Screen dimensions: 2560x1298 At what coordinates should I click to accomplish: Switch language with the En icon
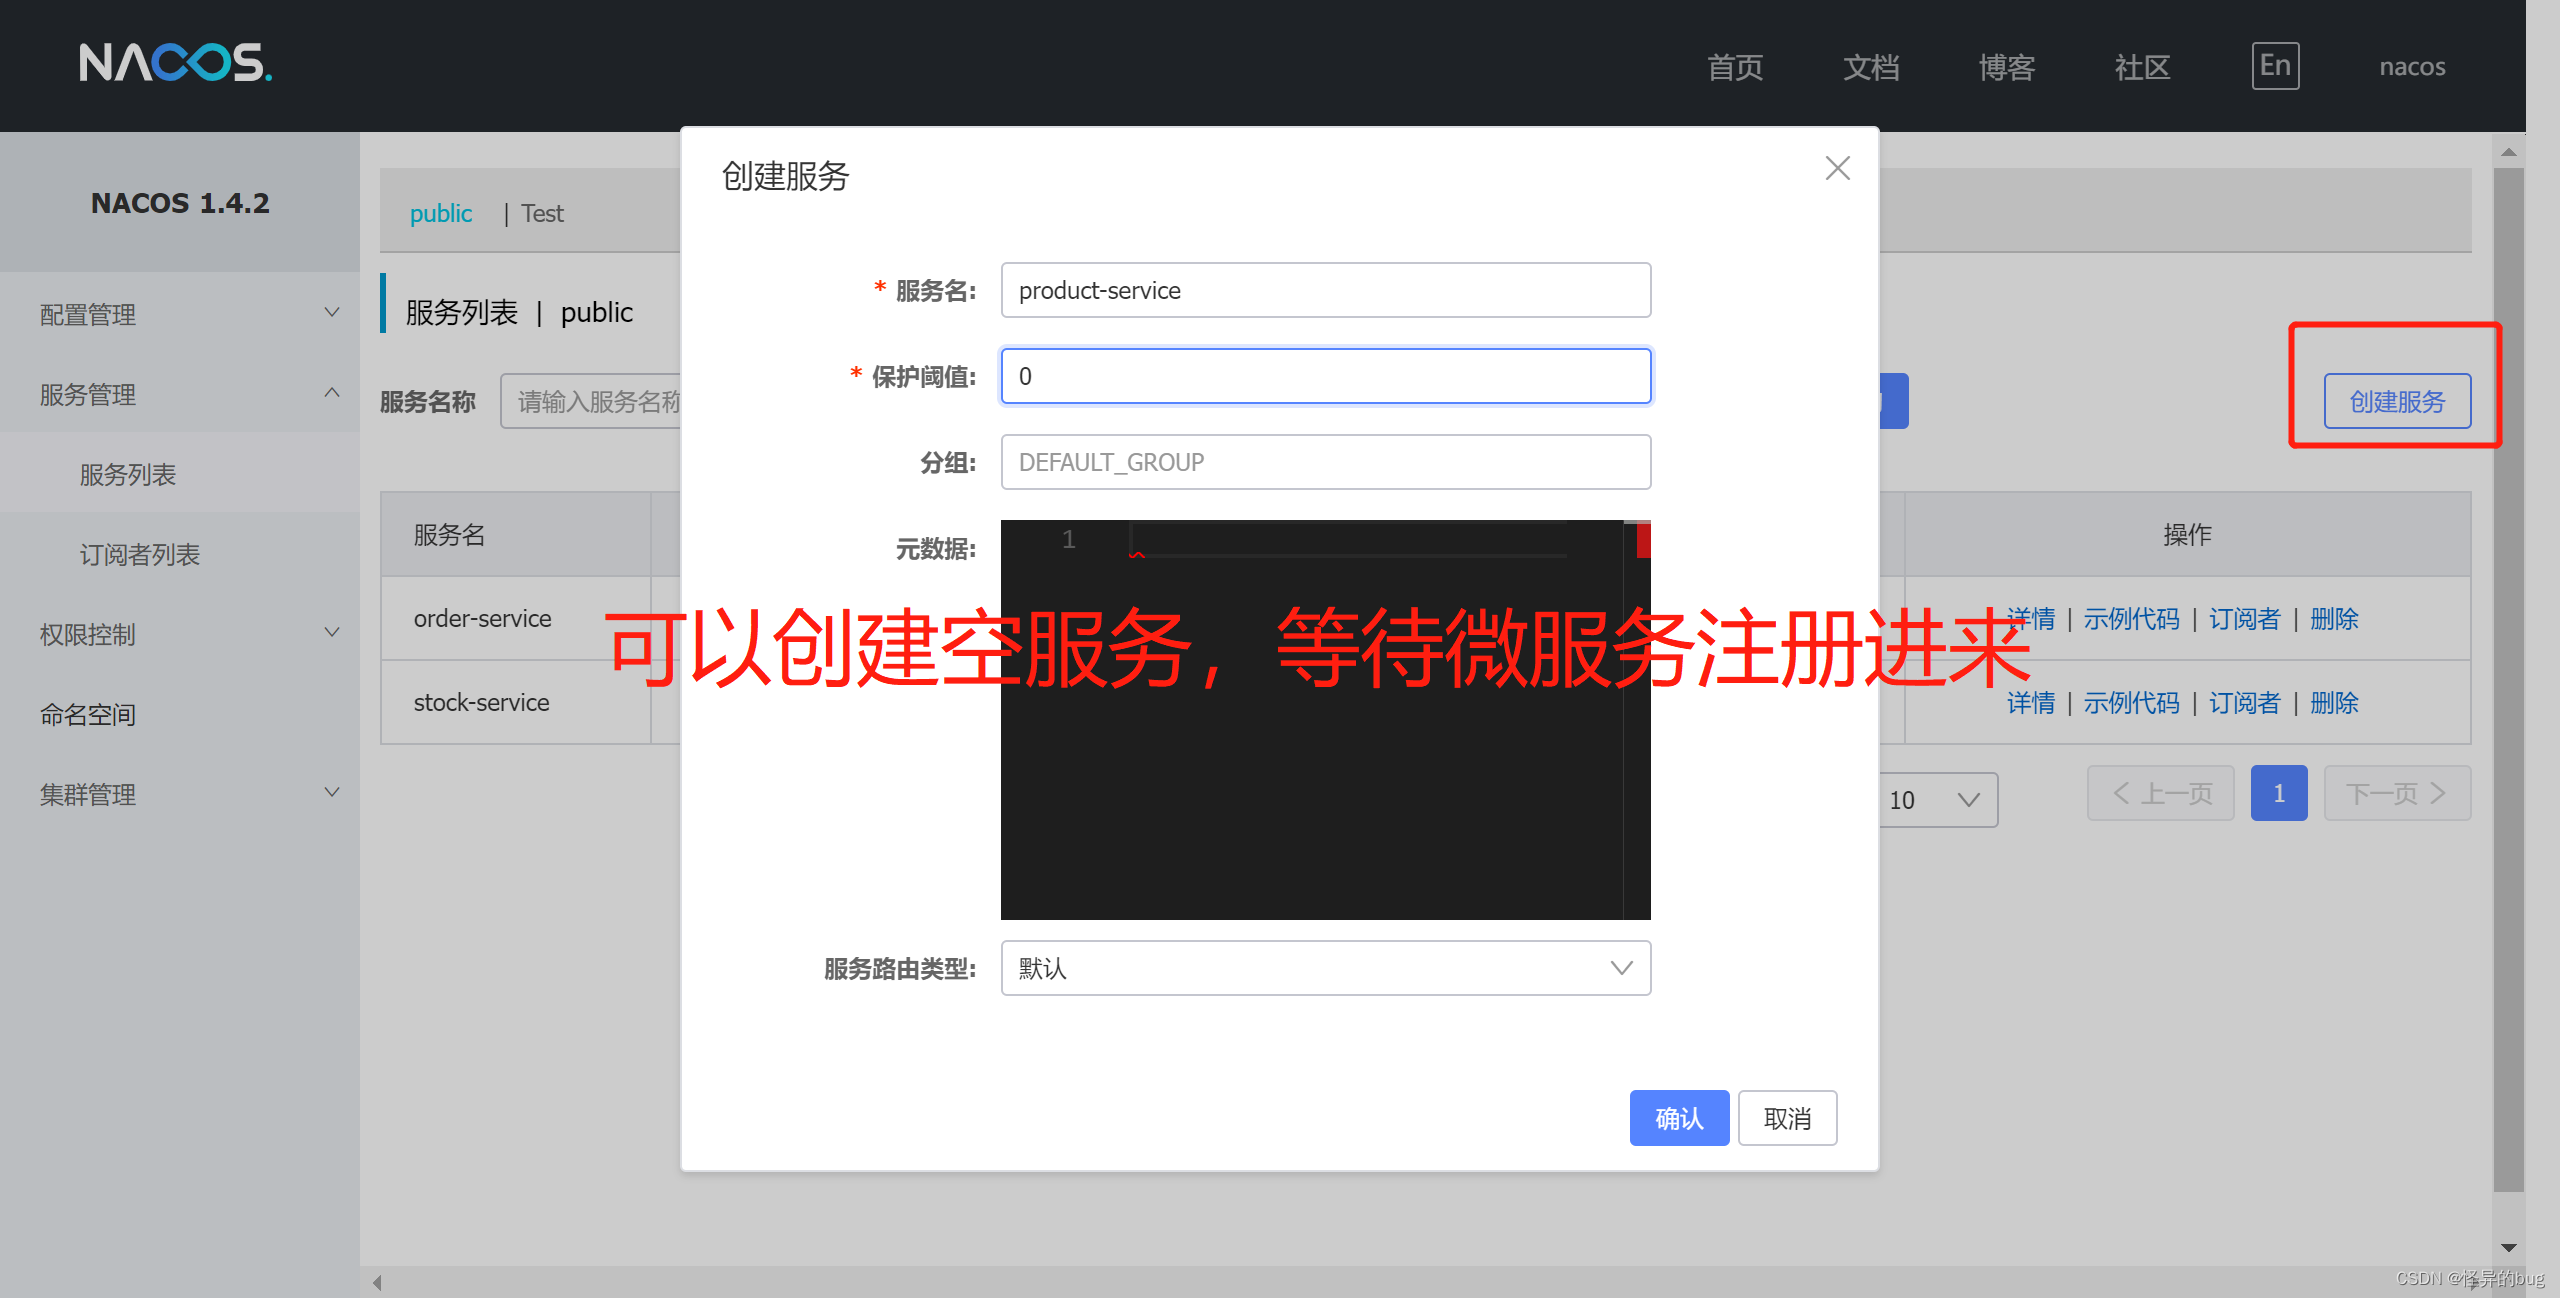coord(2275,66)
